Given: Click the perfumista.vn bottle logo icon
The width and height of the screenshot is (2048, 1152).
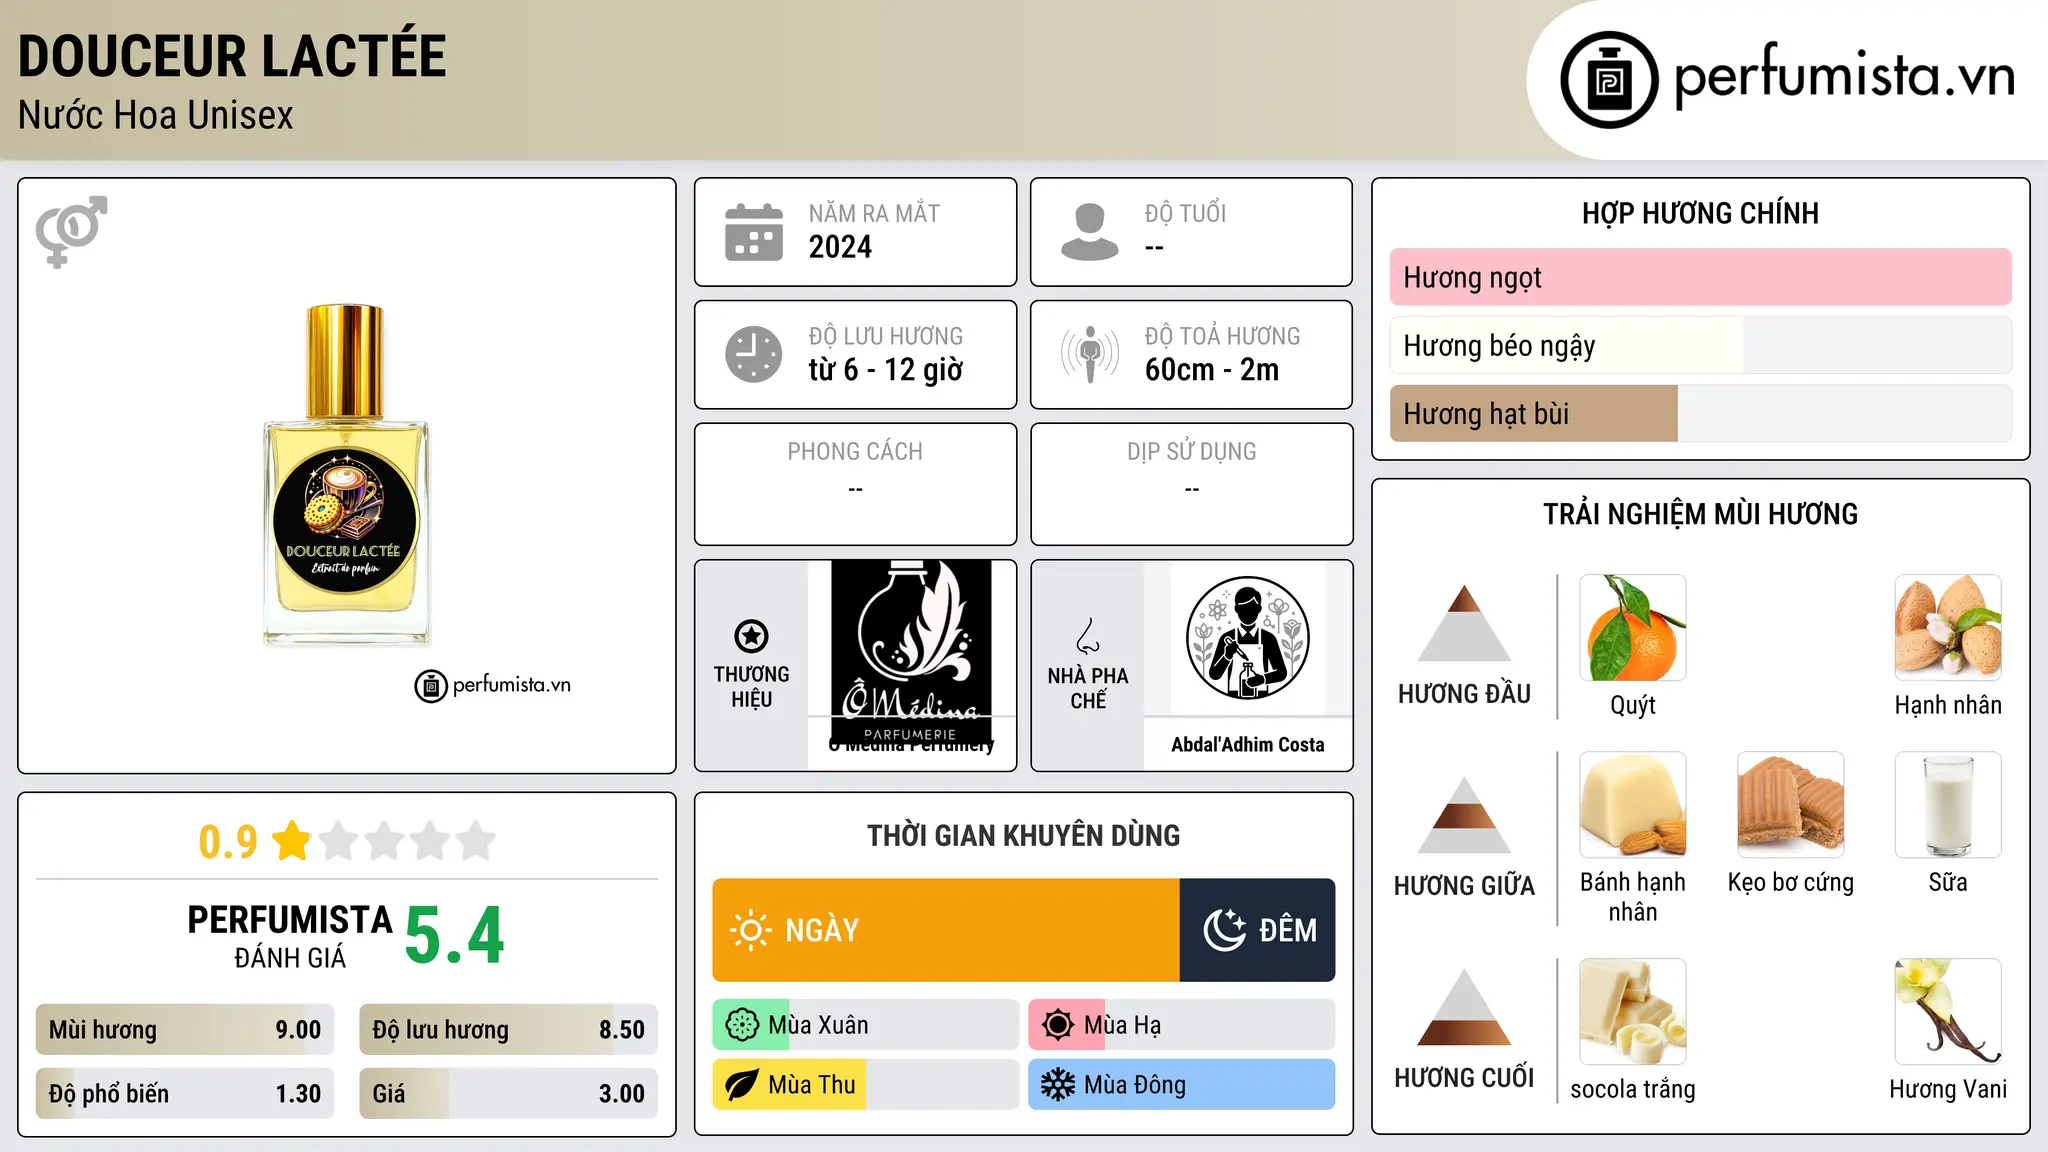Looking at the screenshot, I should [1609, 80].
